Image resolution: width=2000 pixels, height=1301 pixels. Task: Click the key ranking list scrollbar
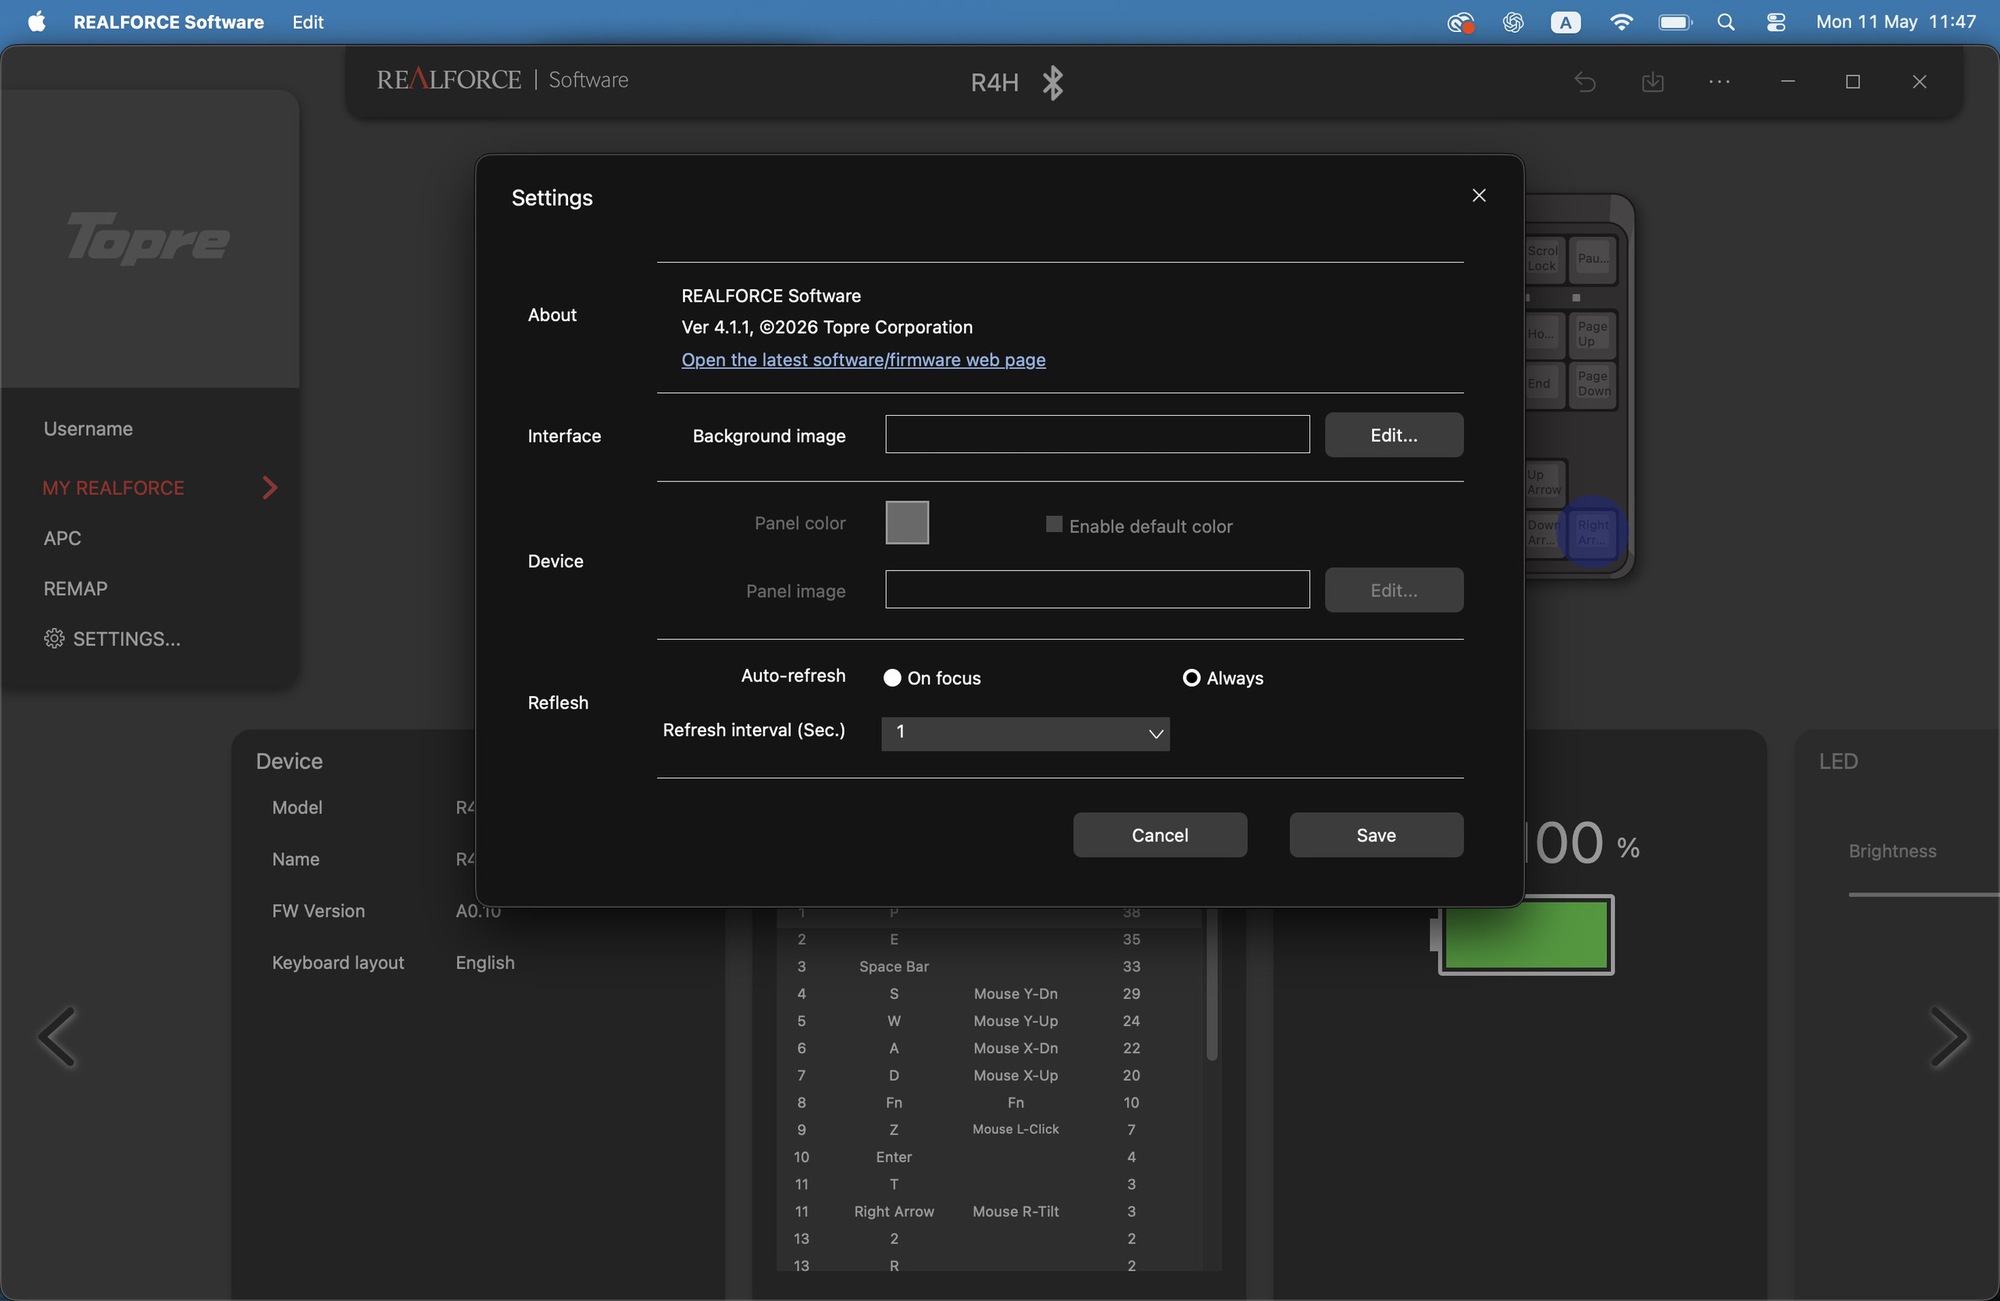pyautogui.click(x=1212, y=985)
